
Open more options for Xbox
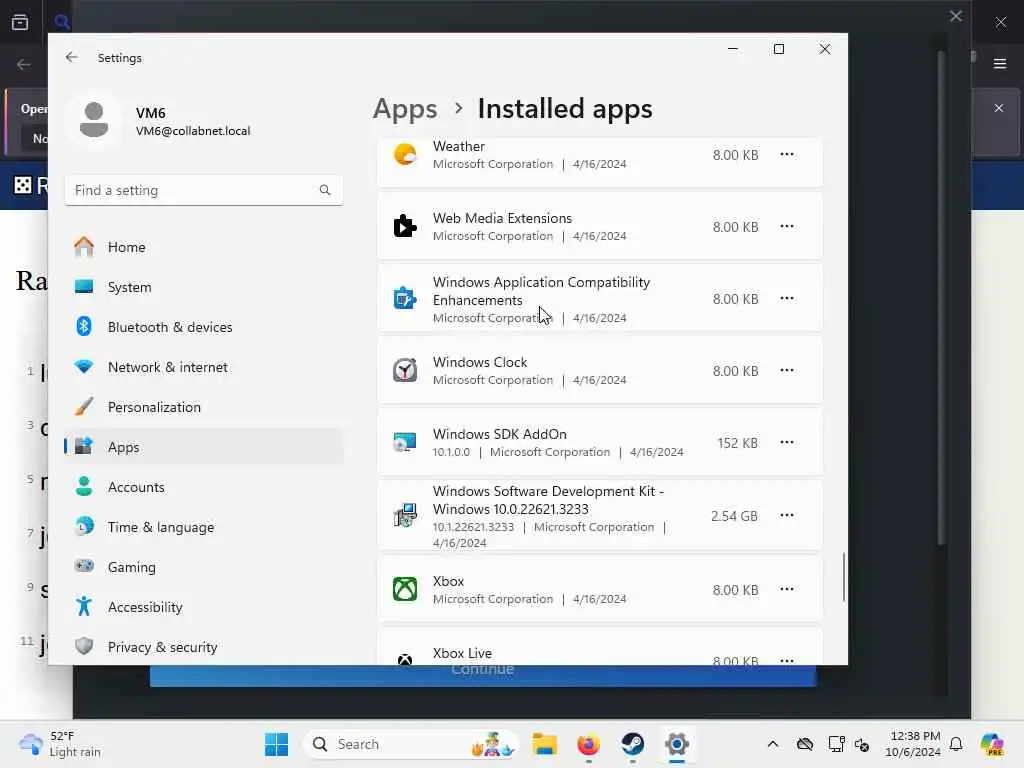(787, 589)
